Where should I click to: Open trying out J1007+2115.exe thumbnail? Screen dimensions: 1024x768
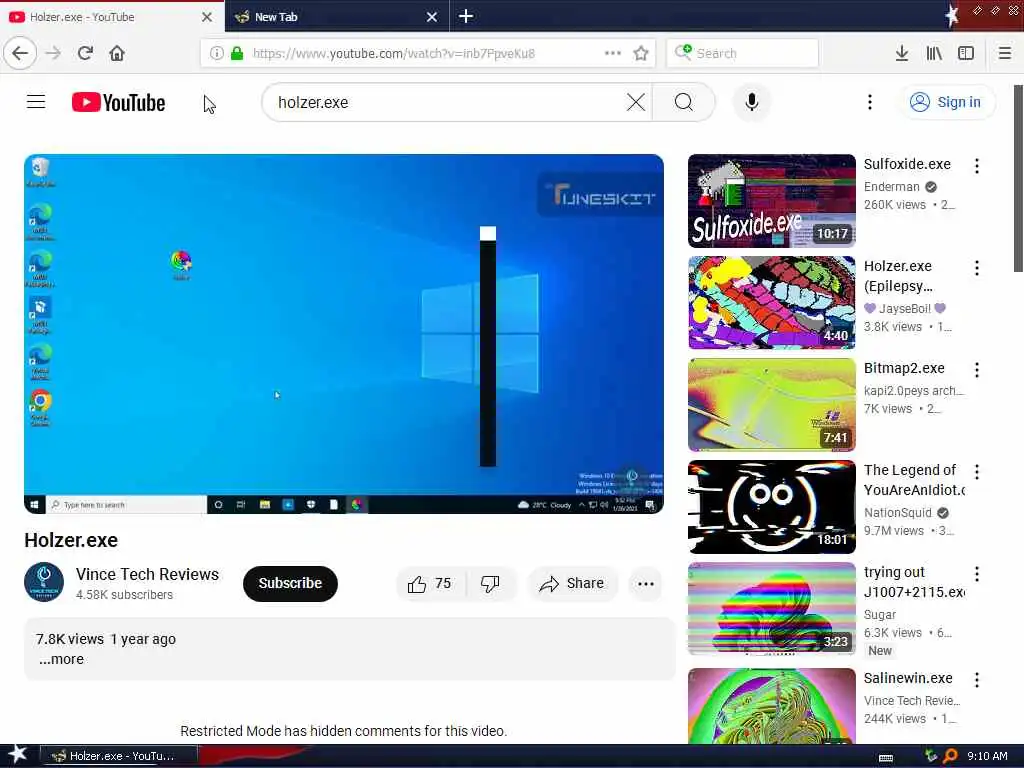point(771,609)
